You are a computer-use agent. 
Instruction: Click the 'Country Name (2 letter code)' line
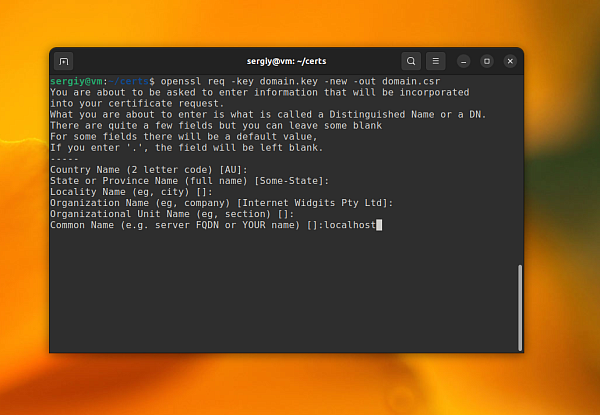point(149,169)
